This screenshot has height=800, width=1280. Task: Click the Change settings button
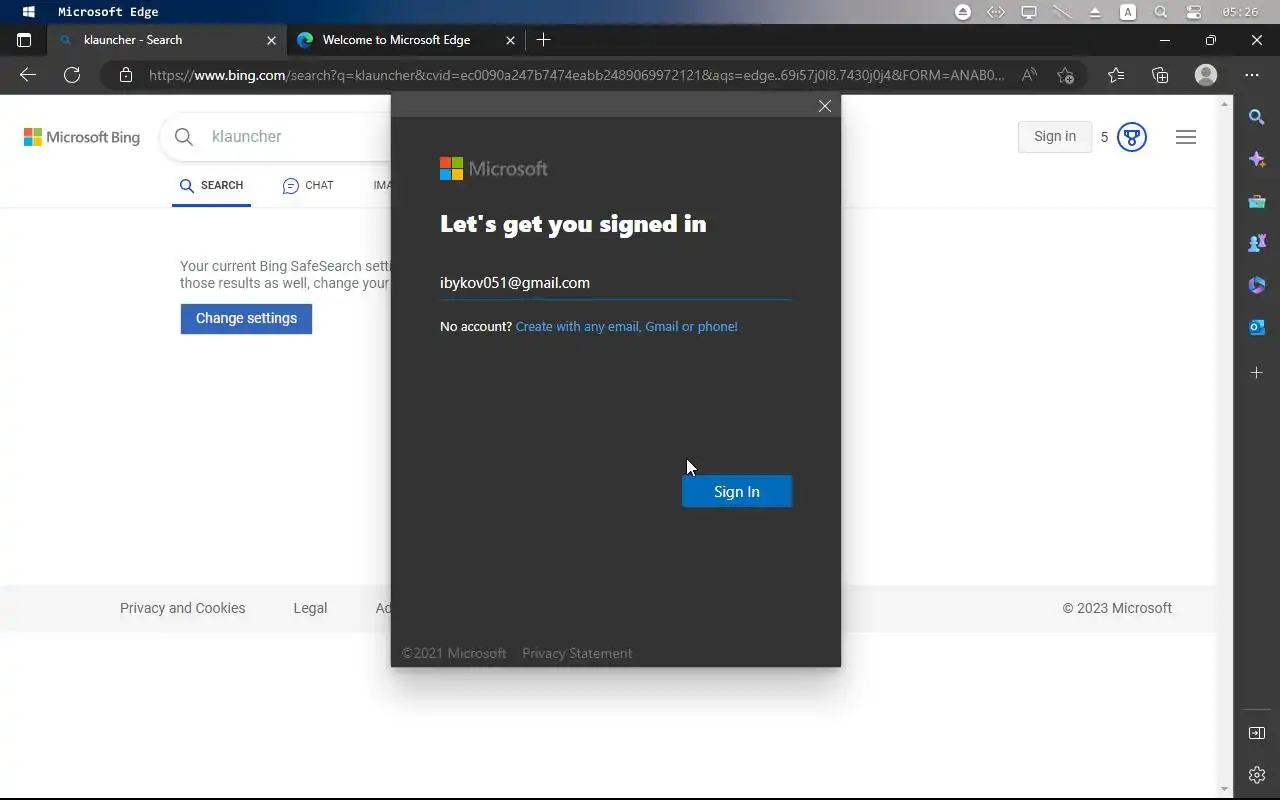(246, 318)
